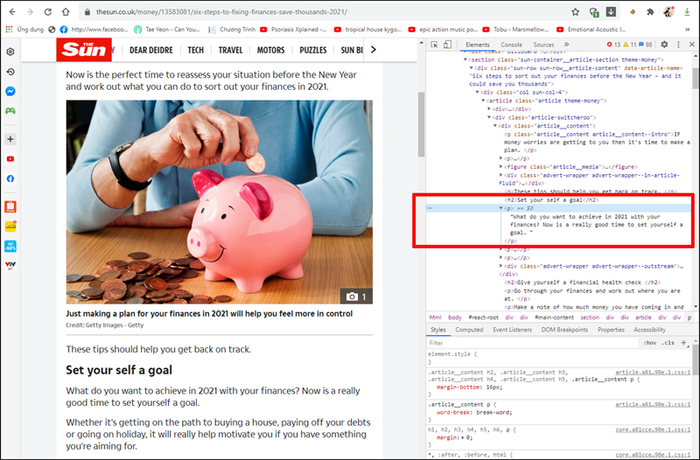
Task: Go back to the previous page
Action: pos(12,12)
